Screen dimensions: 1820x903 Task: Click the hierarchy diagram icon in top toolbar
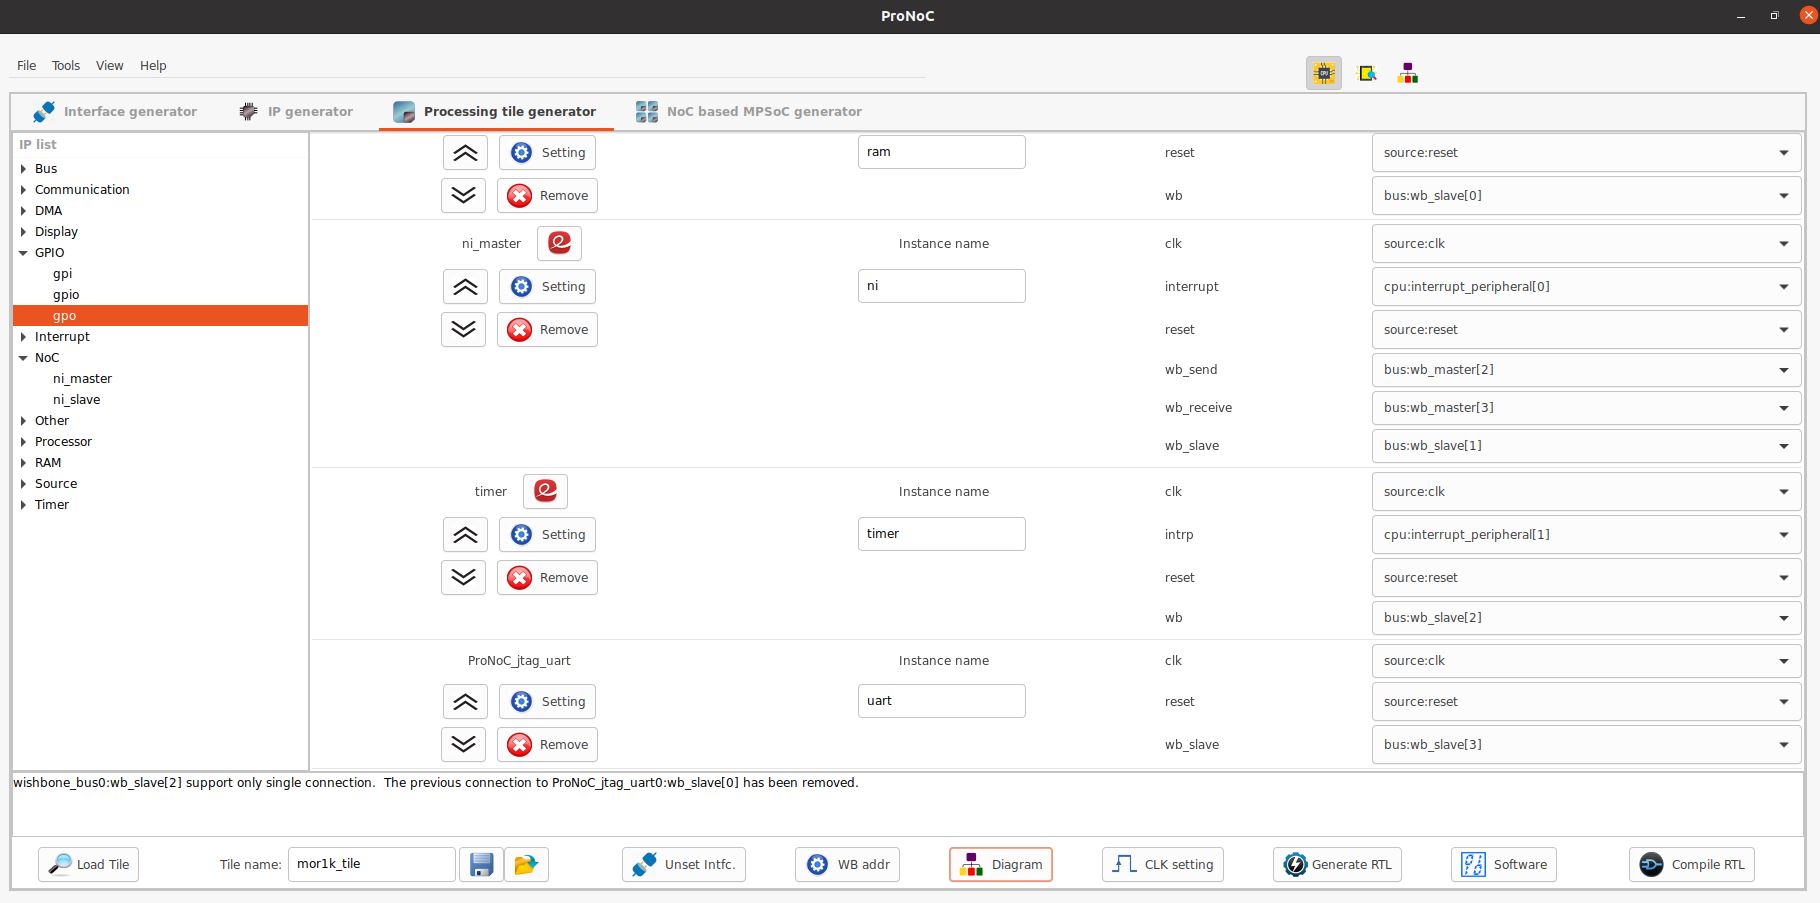[1408, 73]
